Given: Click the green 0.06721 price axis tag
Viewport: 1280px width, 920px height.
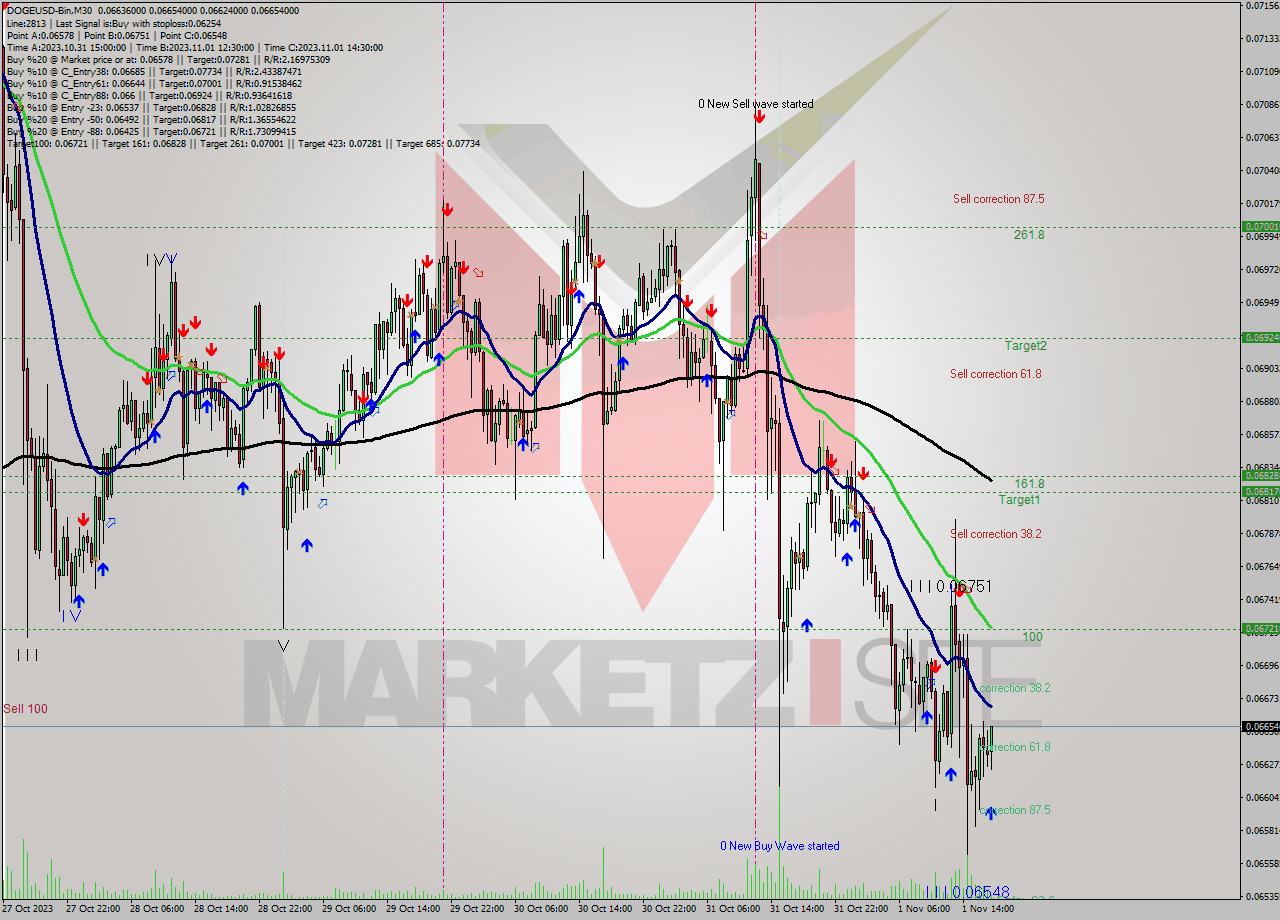Looking at the screenshot, I should point(1260,629).
